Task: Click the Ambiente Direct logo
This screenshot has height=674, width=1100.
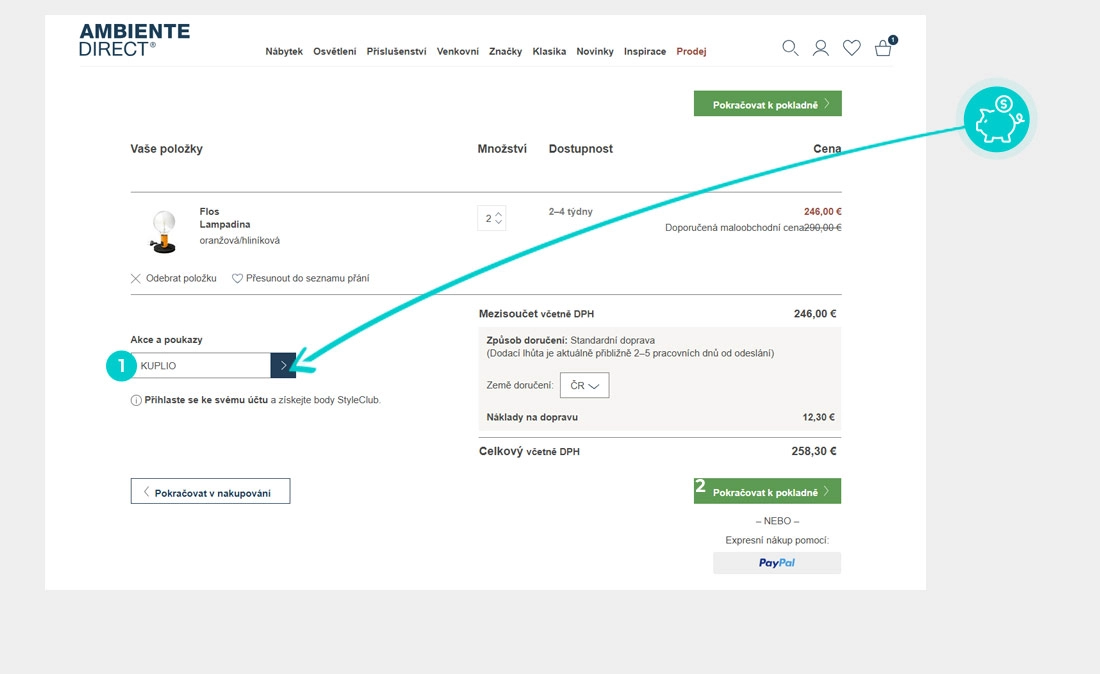Action: point(134,40)
